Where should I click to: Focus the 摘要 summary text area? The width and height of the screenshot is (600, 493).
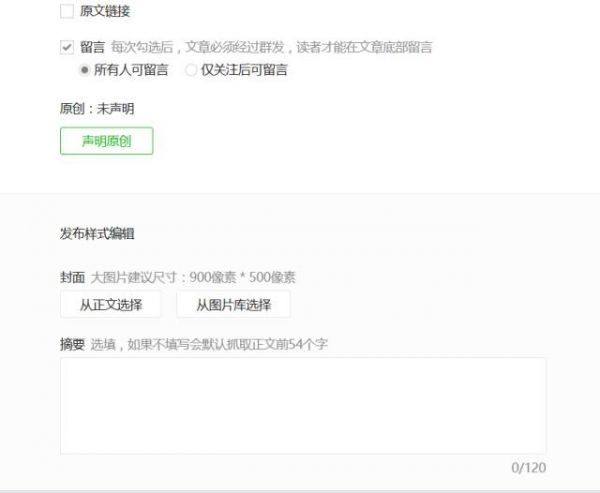coord(303,406)
